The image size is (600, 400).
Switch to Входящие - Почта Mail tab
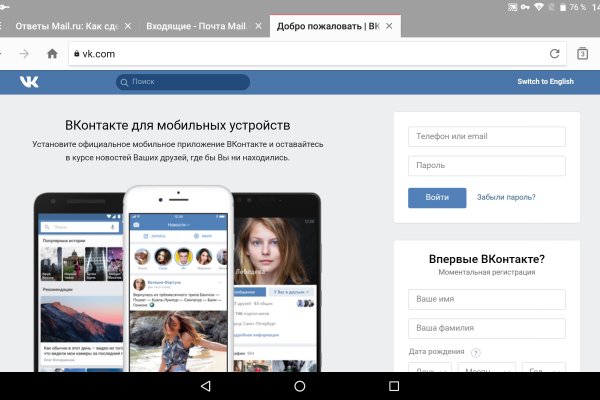[195, 24]
